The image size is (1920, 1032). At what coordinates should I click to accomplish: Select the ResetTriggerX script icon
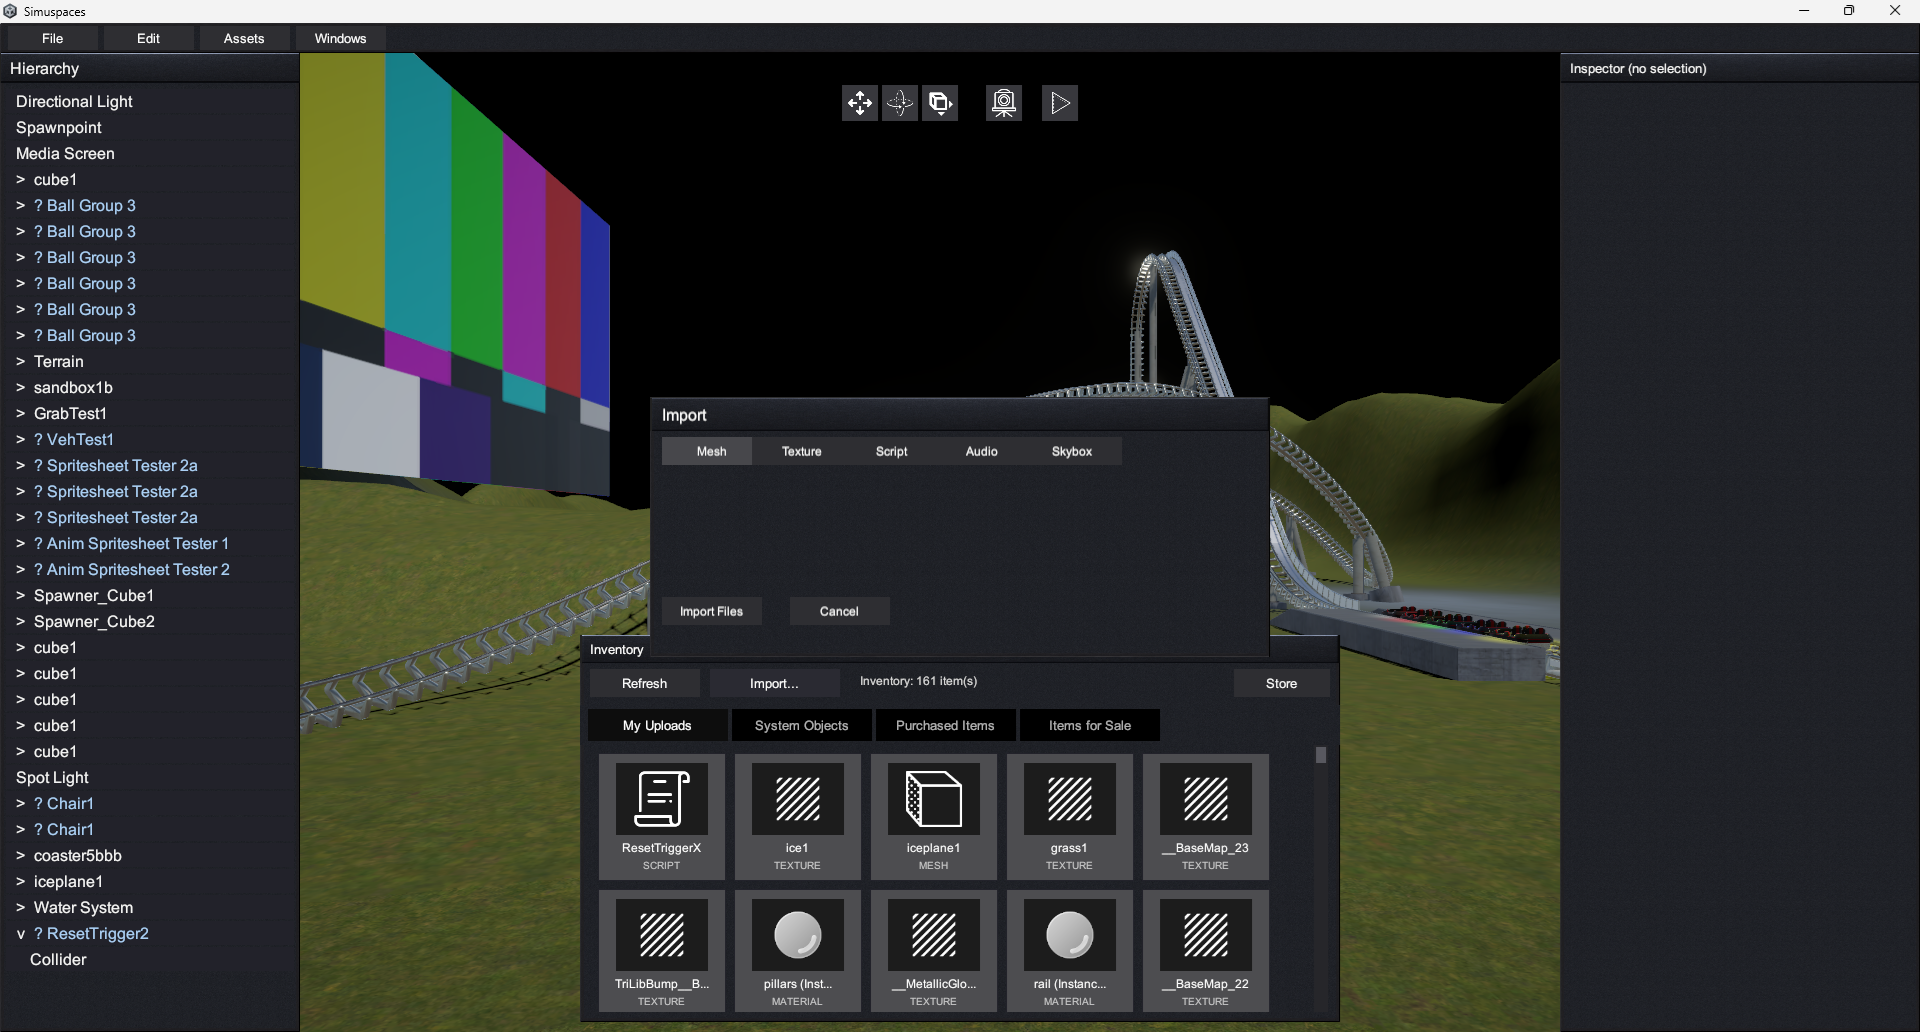(x=661, y=799)
